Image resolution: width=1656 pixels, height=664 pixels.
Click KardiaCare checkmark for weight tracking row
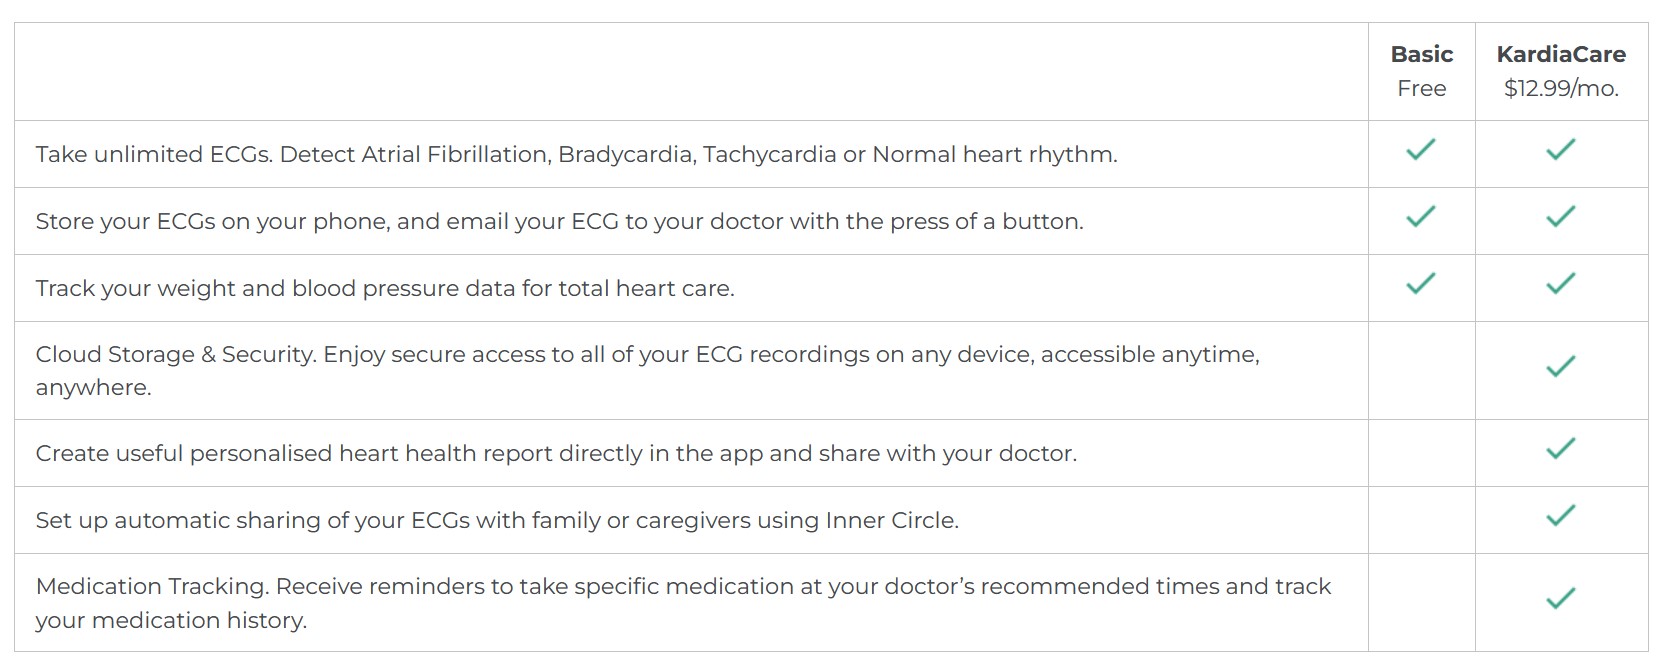1560,284
